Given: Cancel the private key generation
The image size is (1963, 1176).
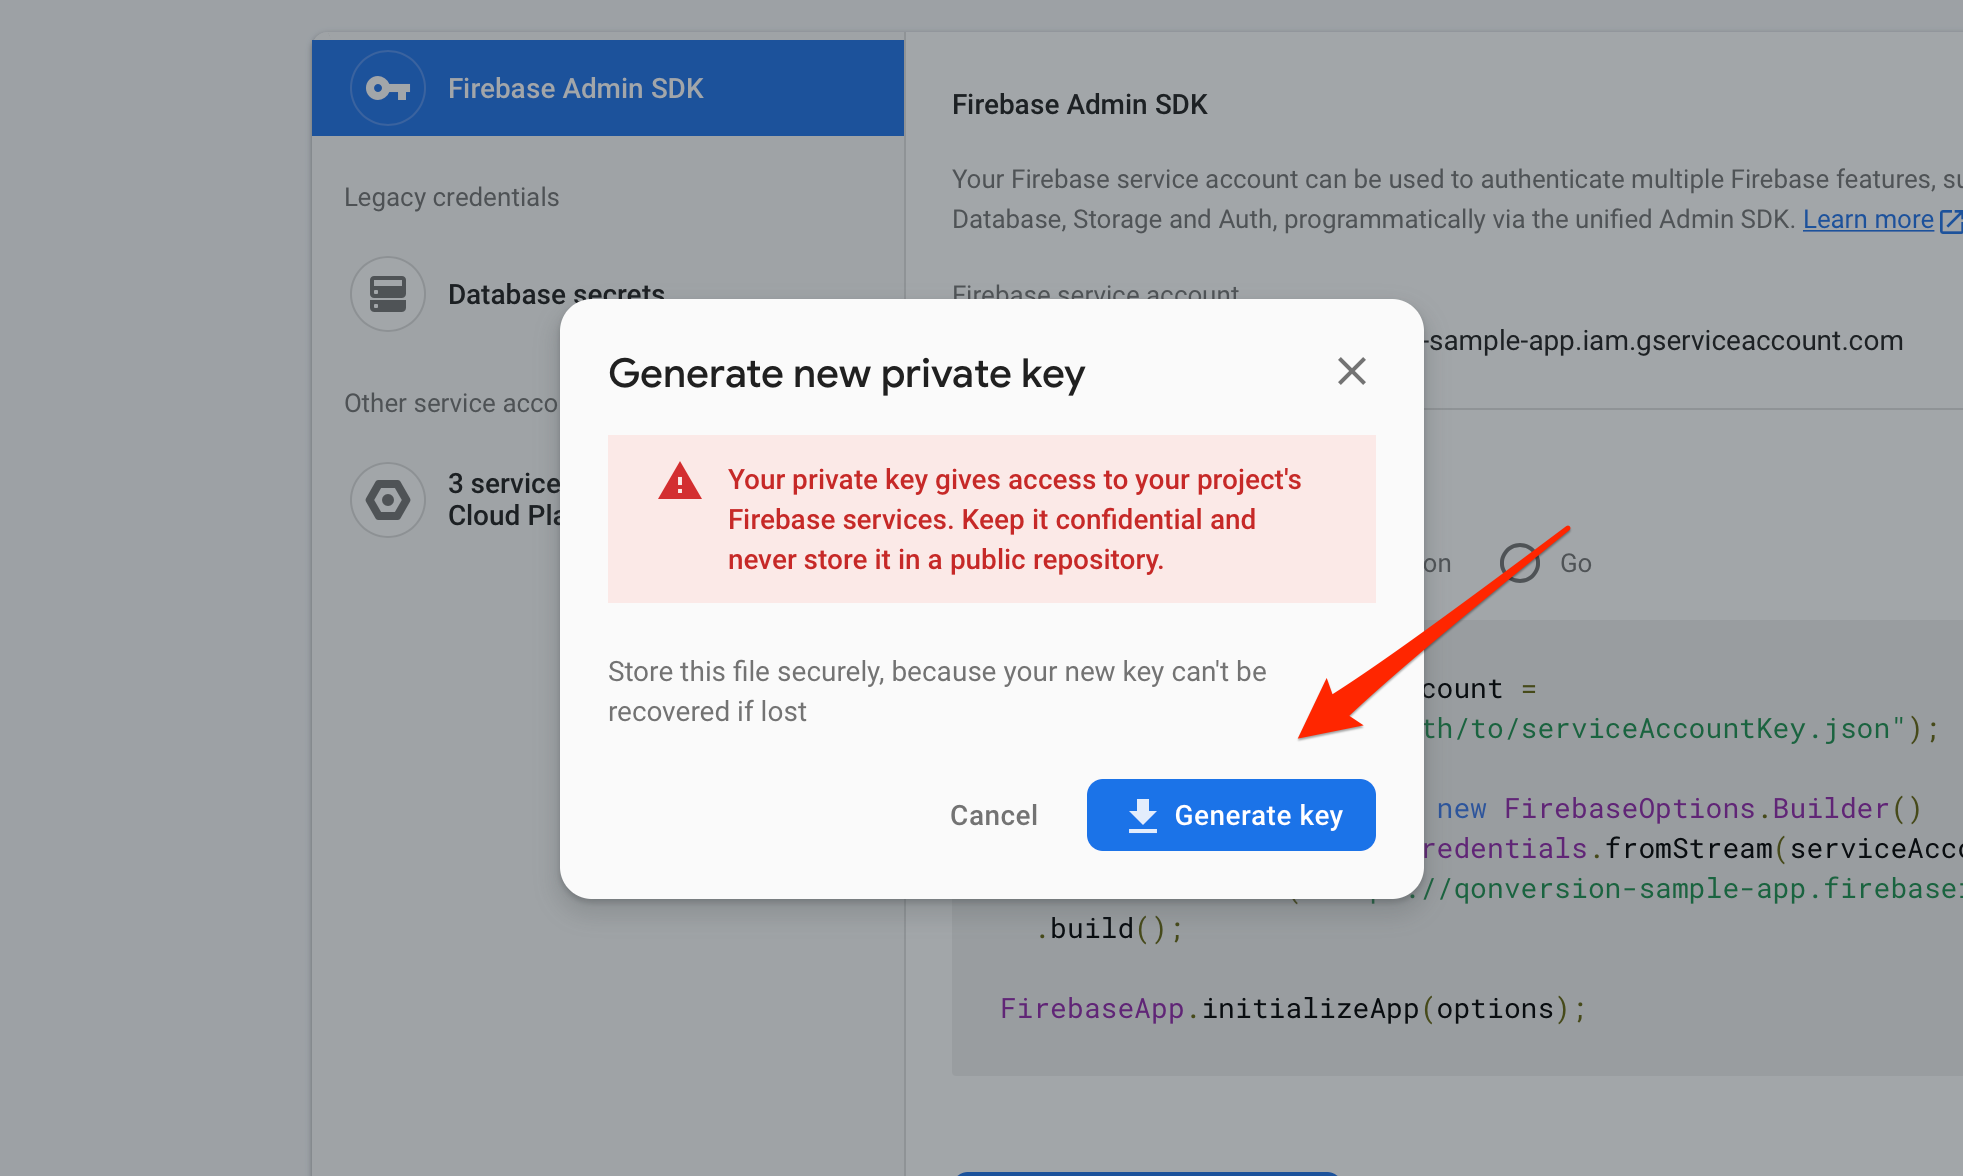Looking at the screenshot, I should pyautogui.click(x=994, y=815).
